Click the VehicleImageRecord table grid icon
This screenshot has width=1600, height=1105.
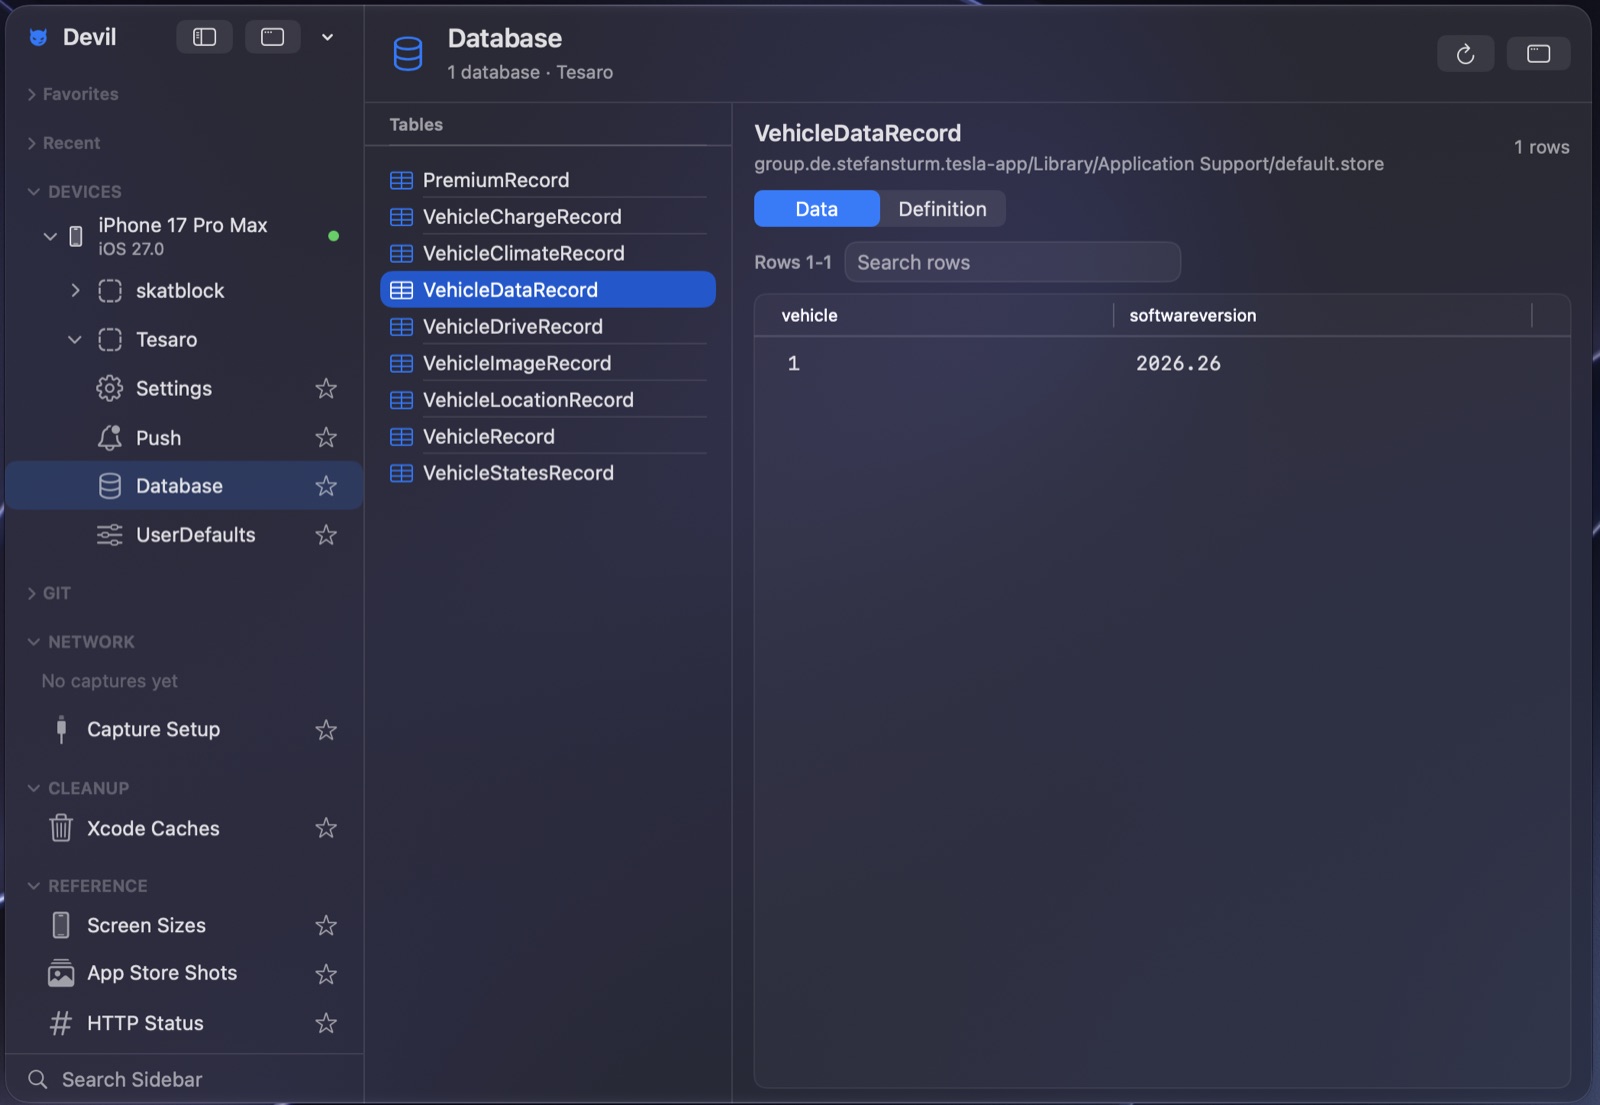point(401,363)
